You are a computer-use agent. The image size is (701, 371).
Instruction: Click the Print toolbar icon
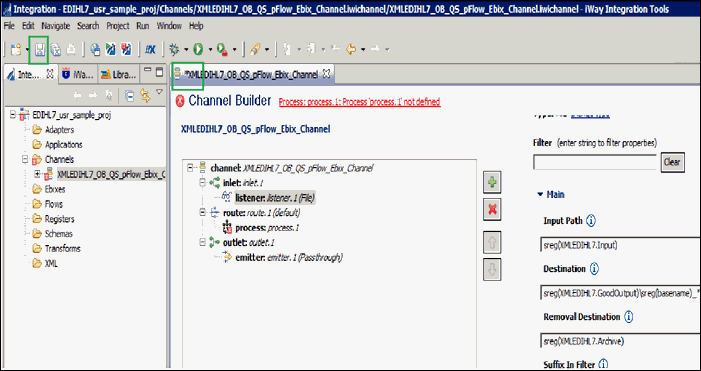(71, 50)
